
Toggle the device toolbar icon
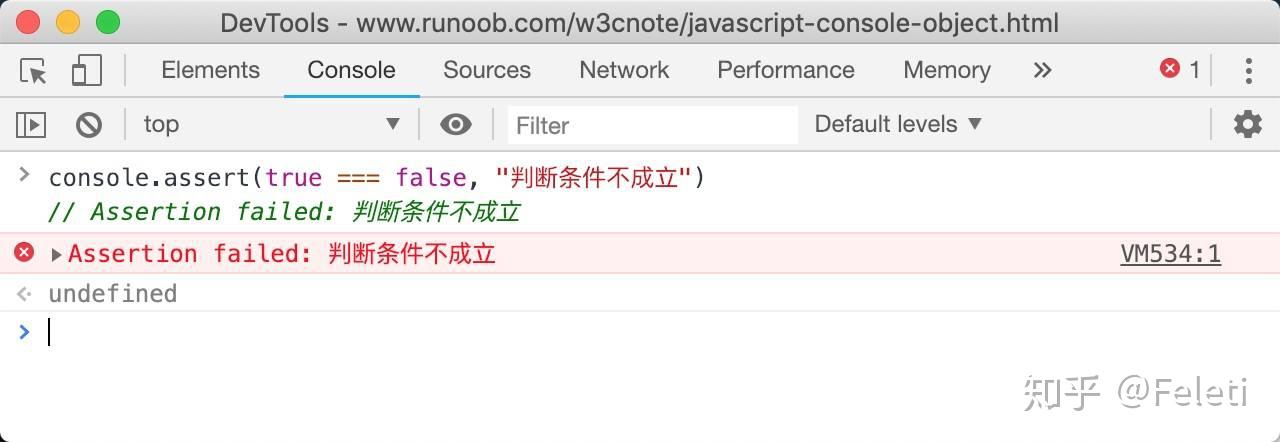click(x=87, y=70)
